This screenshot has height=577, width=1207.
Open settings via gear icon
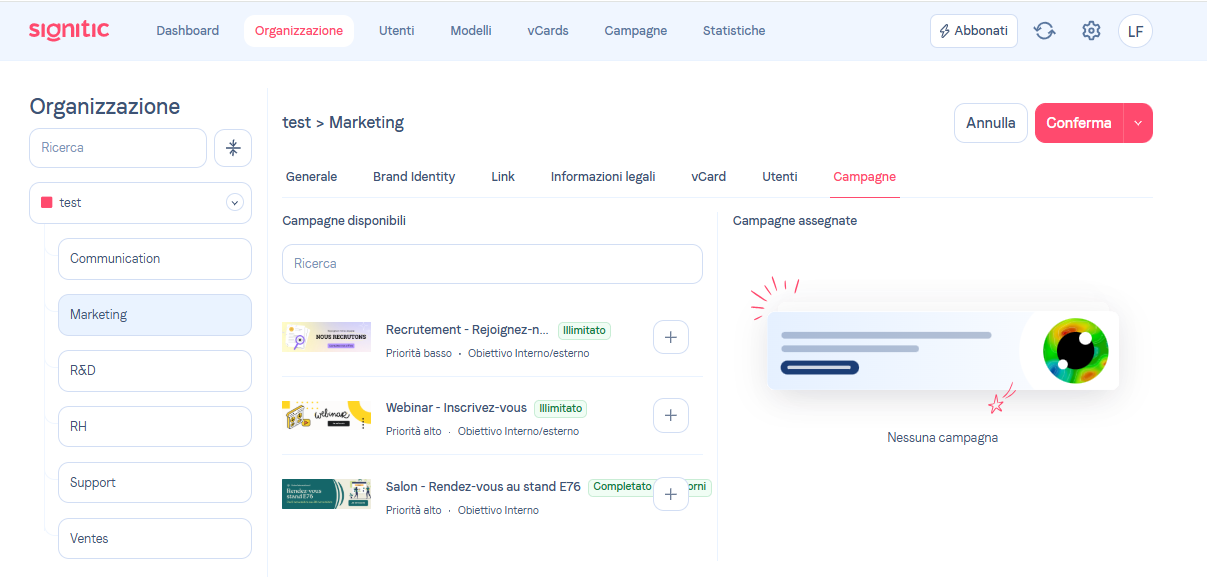coord(1091,31)
